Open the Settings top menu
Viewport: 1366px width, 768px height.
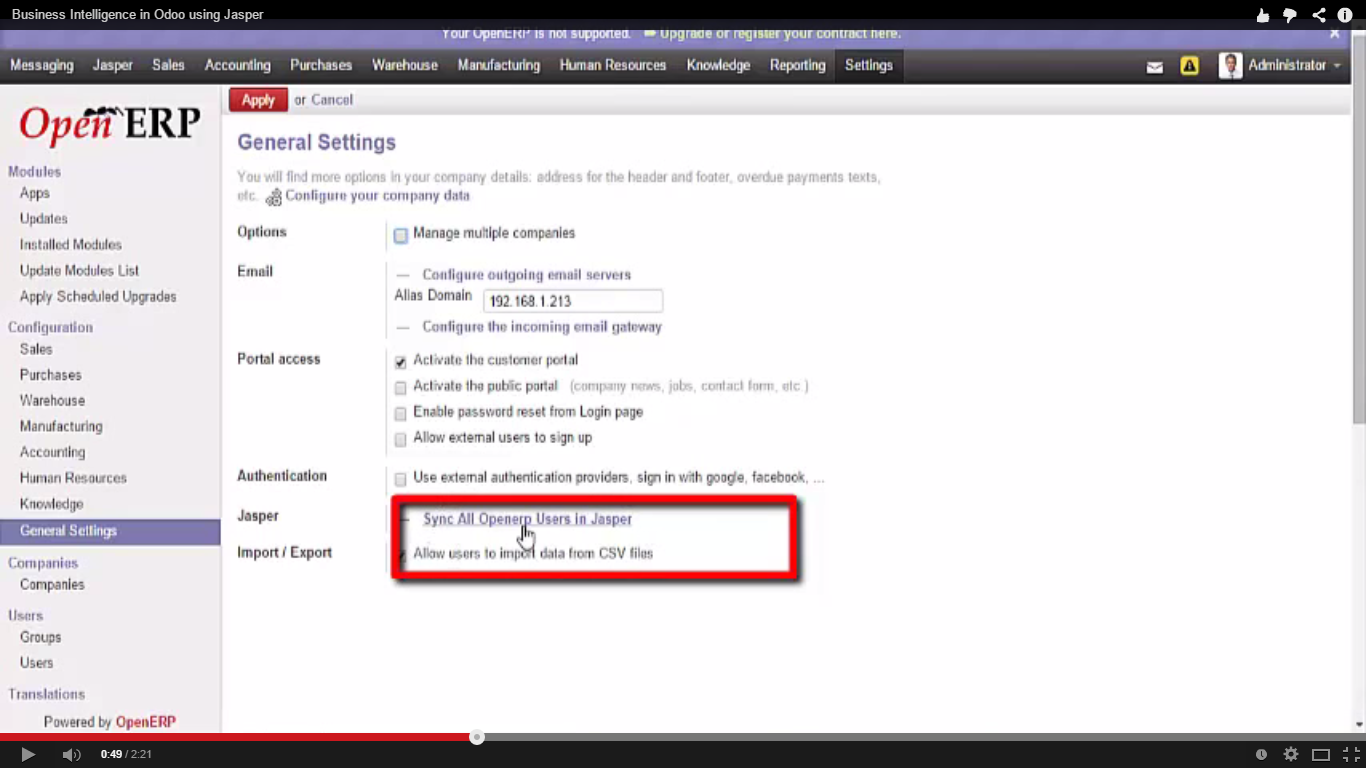click(x=869, y=65)
